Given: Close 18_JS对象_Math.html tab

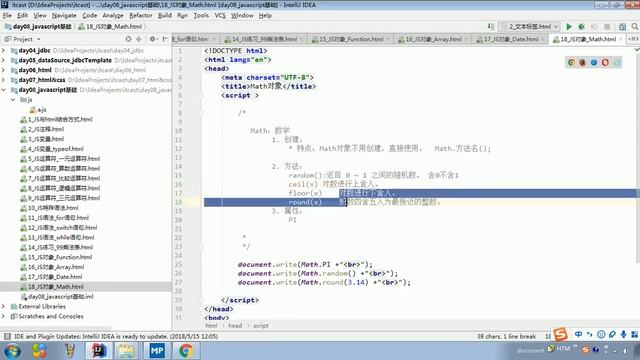Looking at the screenshot, I should (621, 39).
